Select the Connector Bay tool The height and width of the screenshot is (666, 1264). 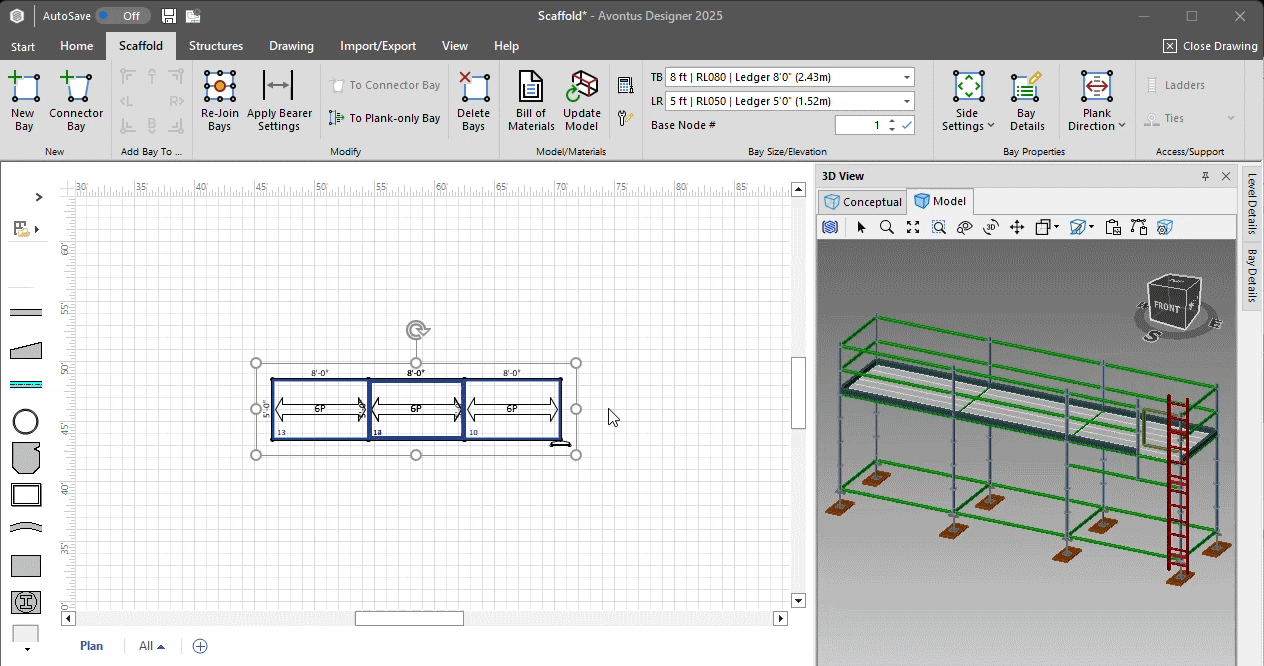(x=76, y=88)
